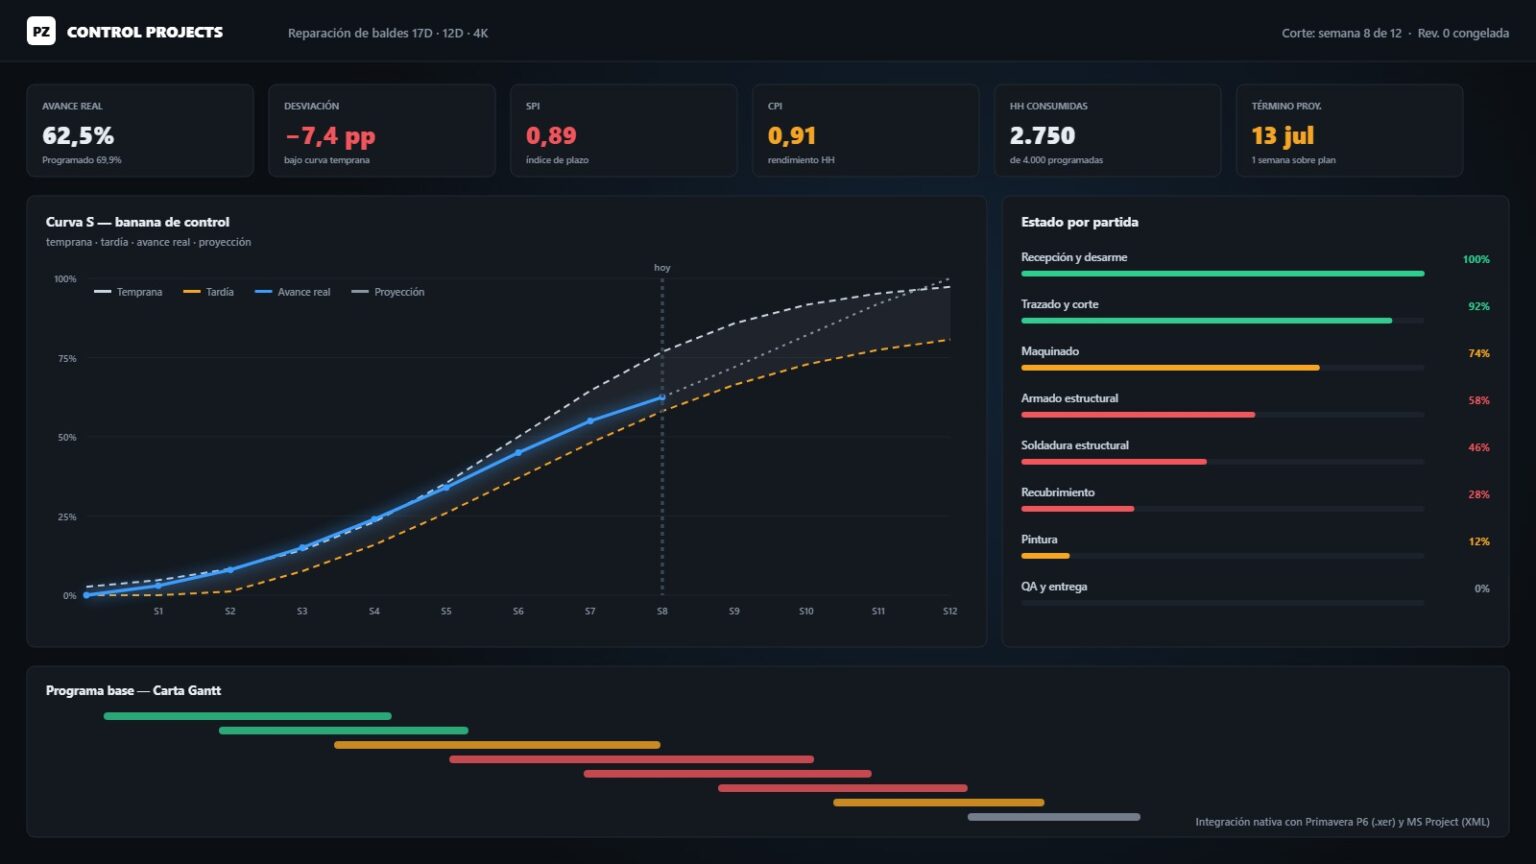Click the 'Curva S — banana de control' heading

coord(138,222)
